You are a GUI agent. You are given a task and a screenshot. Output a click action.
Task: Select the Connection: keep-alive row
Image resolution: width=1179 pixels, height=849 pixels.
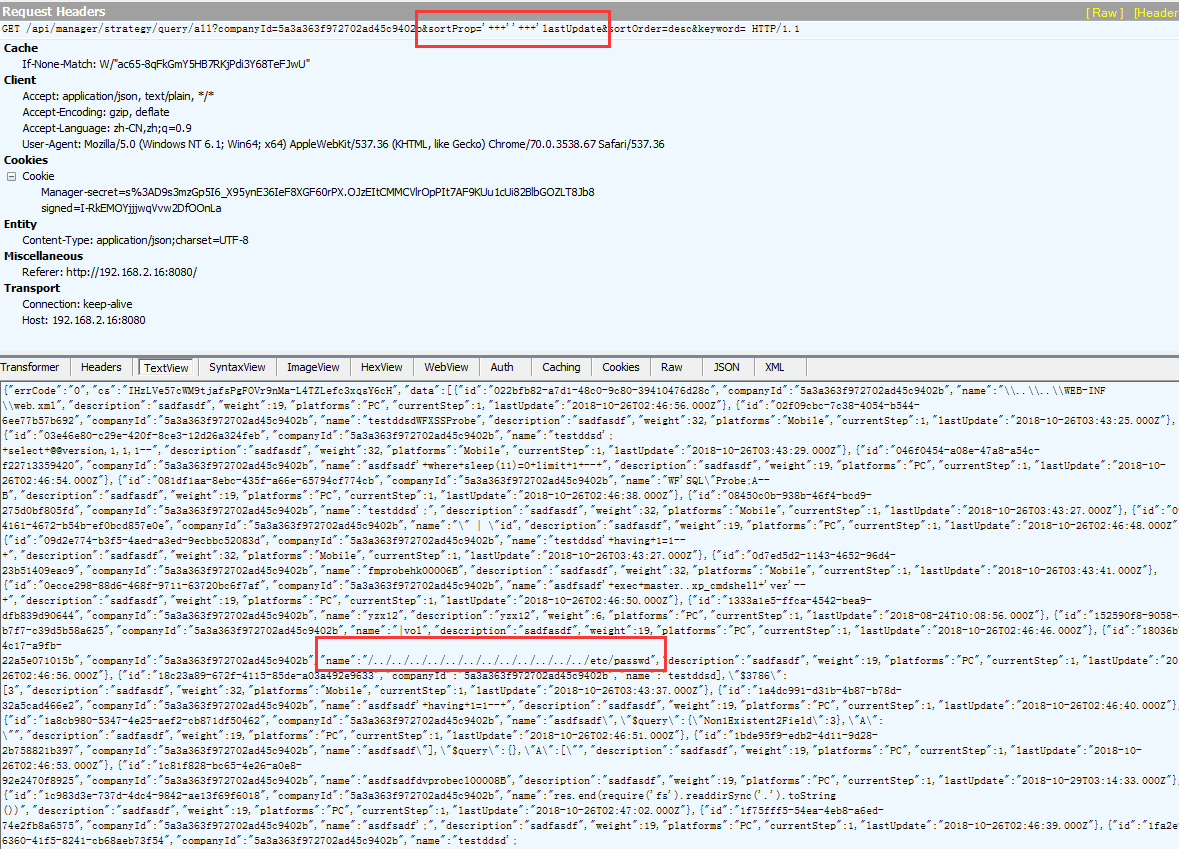coord(77,305)
